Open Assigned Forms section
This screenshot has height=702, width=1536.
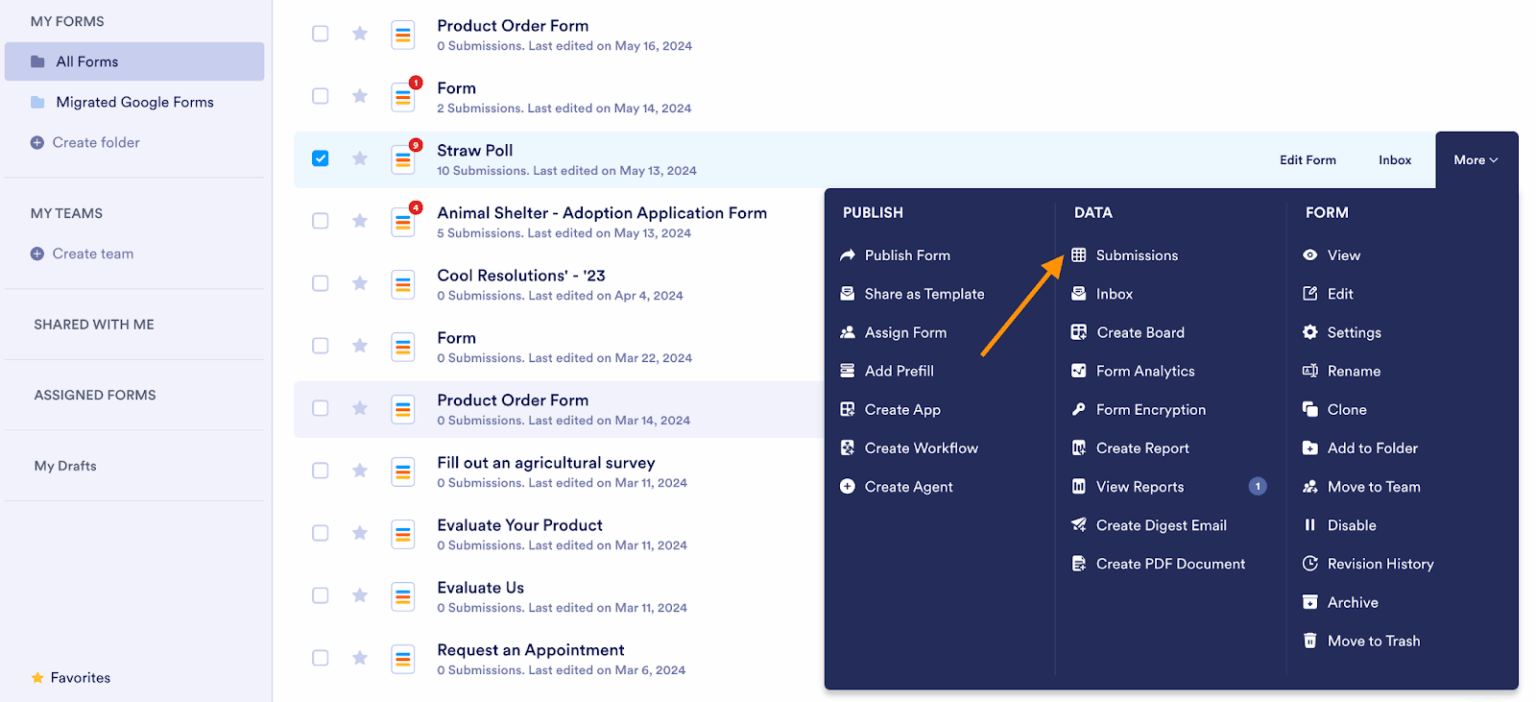94,394
